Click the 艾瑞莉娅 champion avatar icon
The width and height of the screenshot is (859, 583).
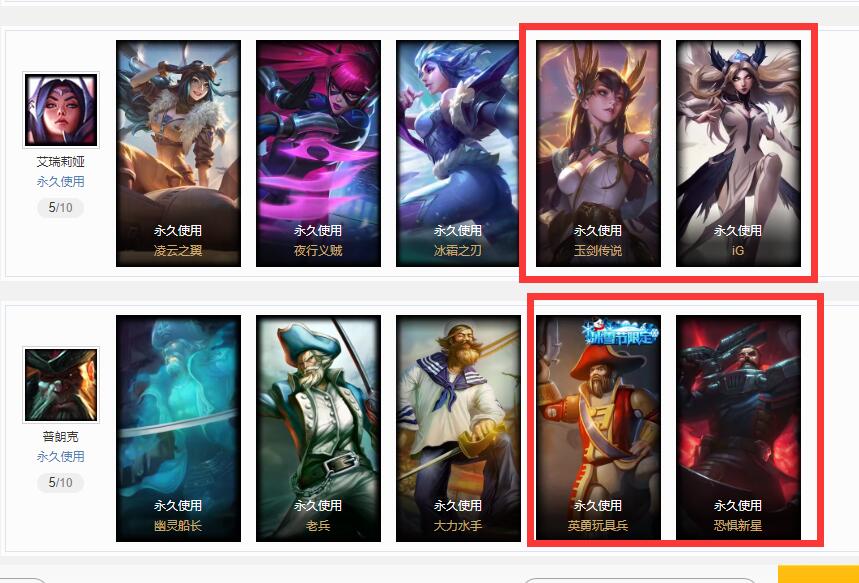[x=61, y=110]
